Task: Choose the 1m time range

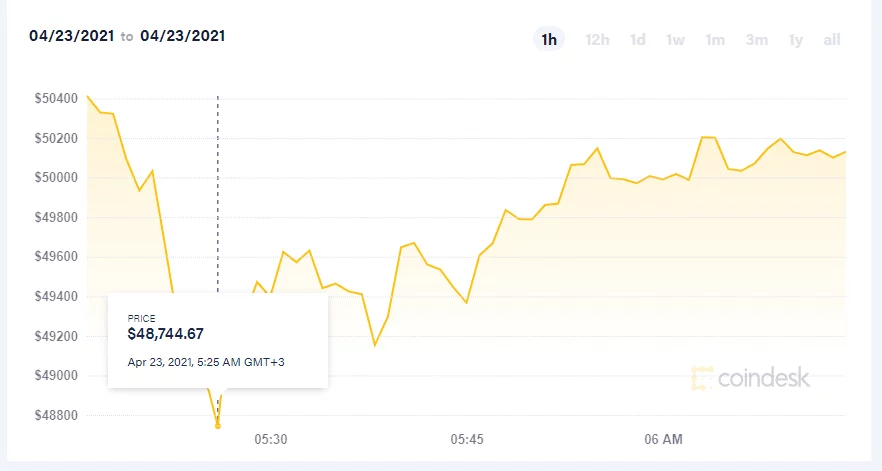Action: point(714,39)
